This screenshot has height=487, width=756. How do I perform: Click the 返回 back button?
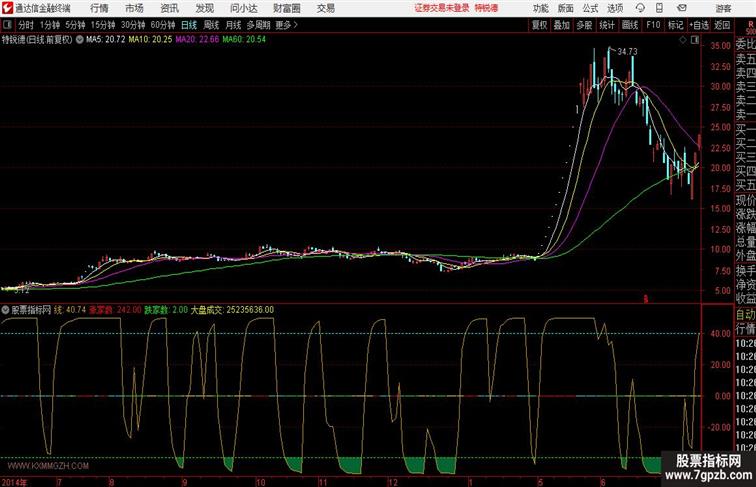point(722,25)
